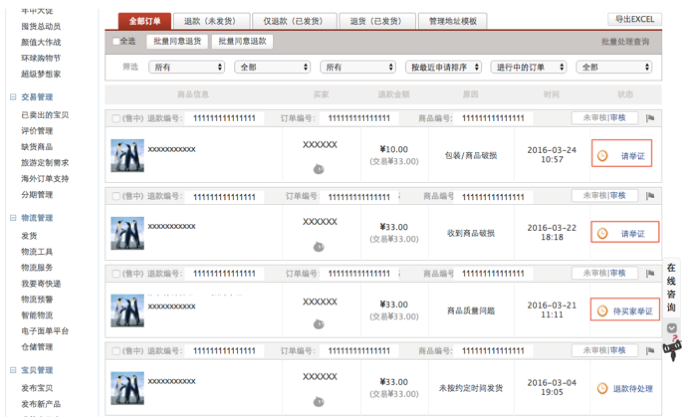
Task: Open 已卖出的宝贝 in the sidebar
Action: pos(45,115)
